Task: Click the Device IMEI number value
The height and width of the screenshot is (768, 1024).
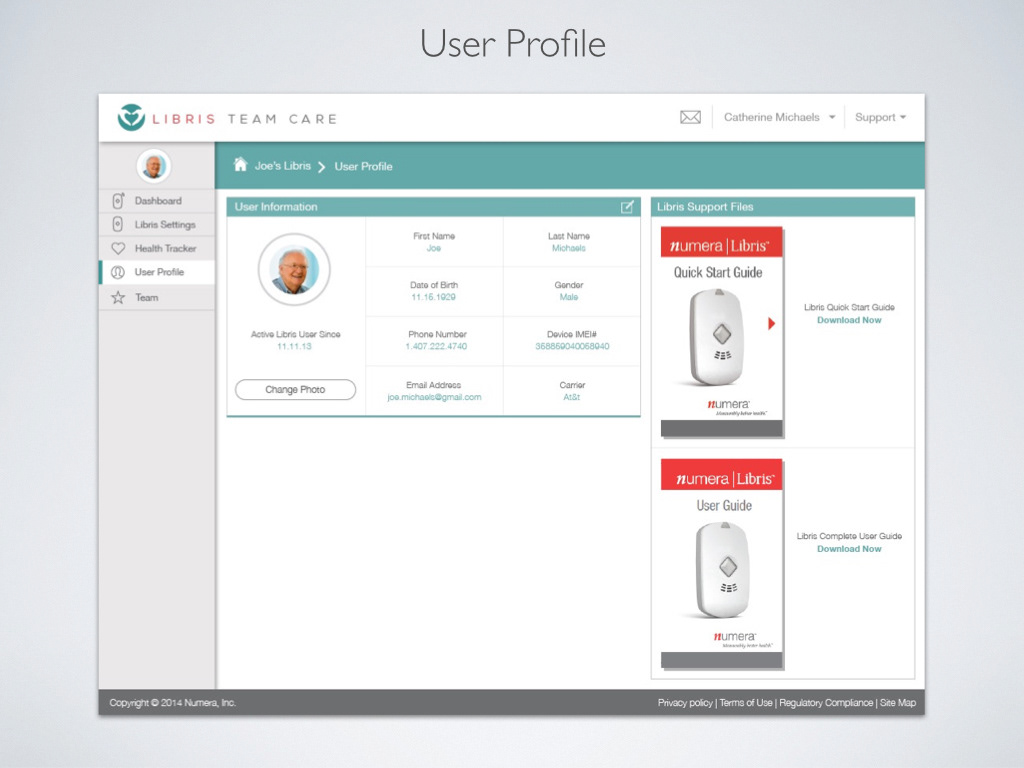Action: tap(572, 346)
